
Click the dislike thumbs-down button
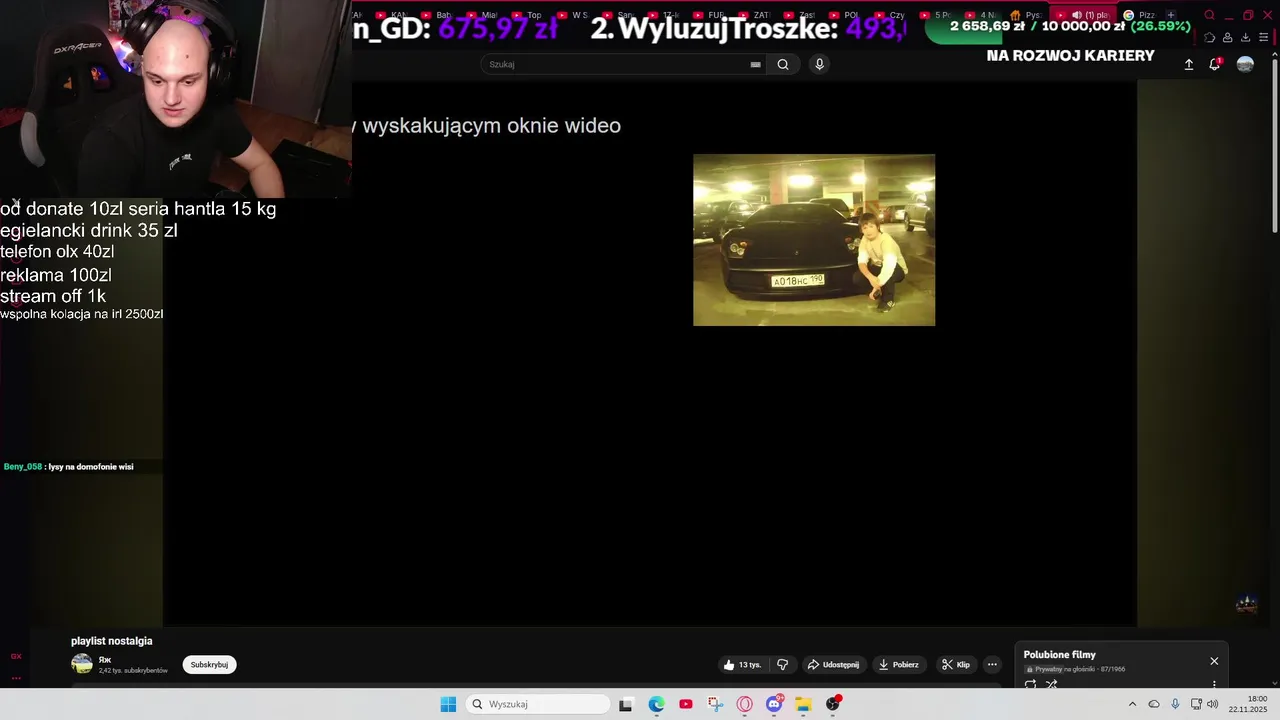(783, 665)
